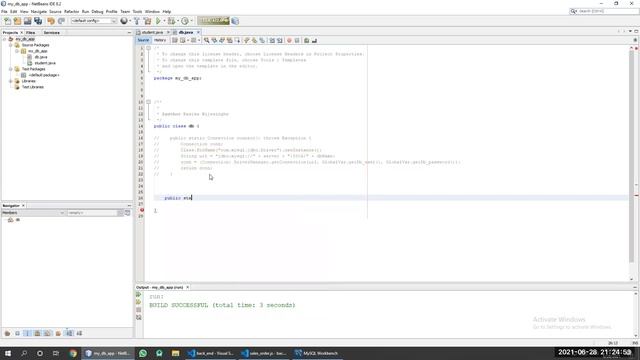Open the Tools menu

coord(138,11)
